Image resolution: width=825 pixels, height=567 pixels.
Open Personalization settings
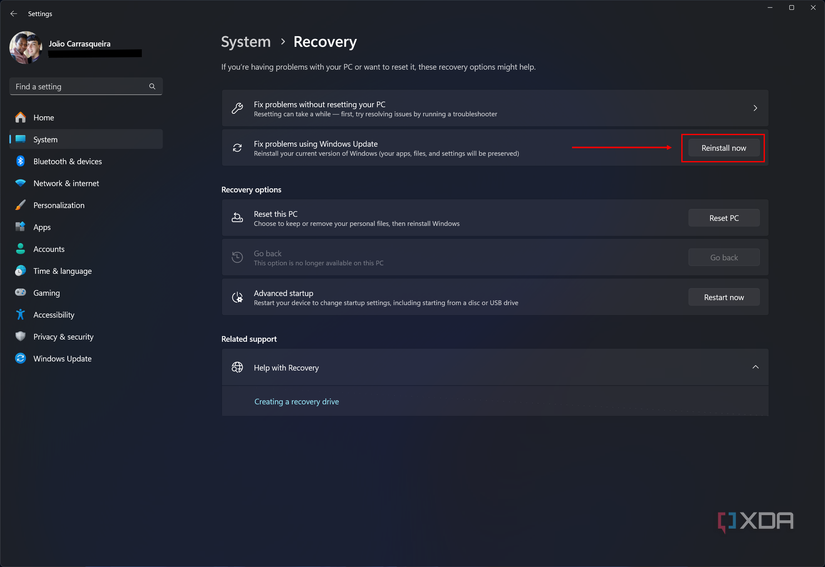coord(86,205)
